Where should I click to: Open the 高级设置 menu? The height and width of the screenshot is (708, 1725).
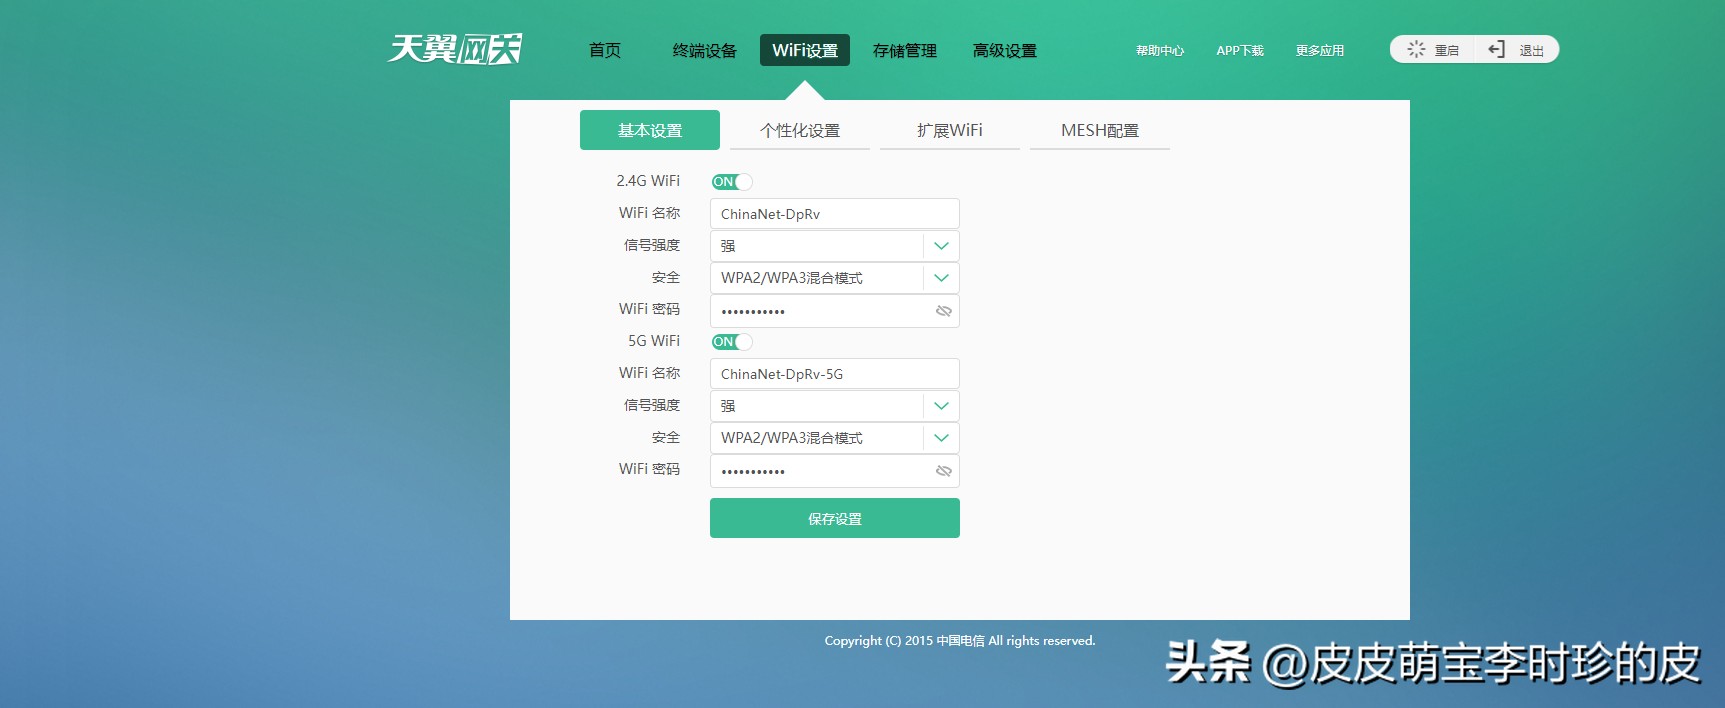point(1005,51)
